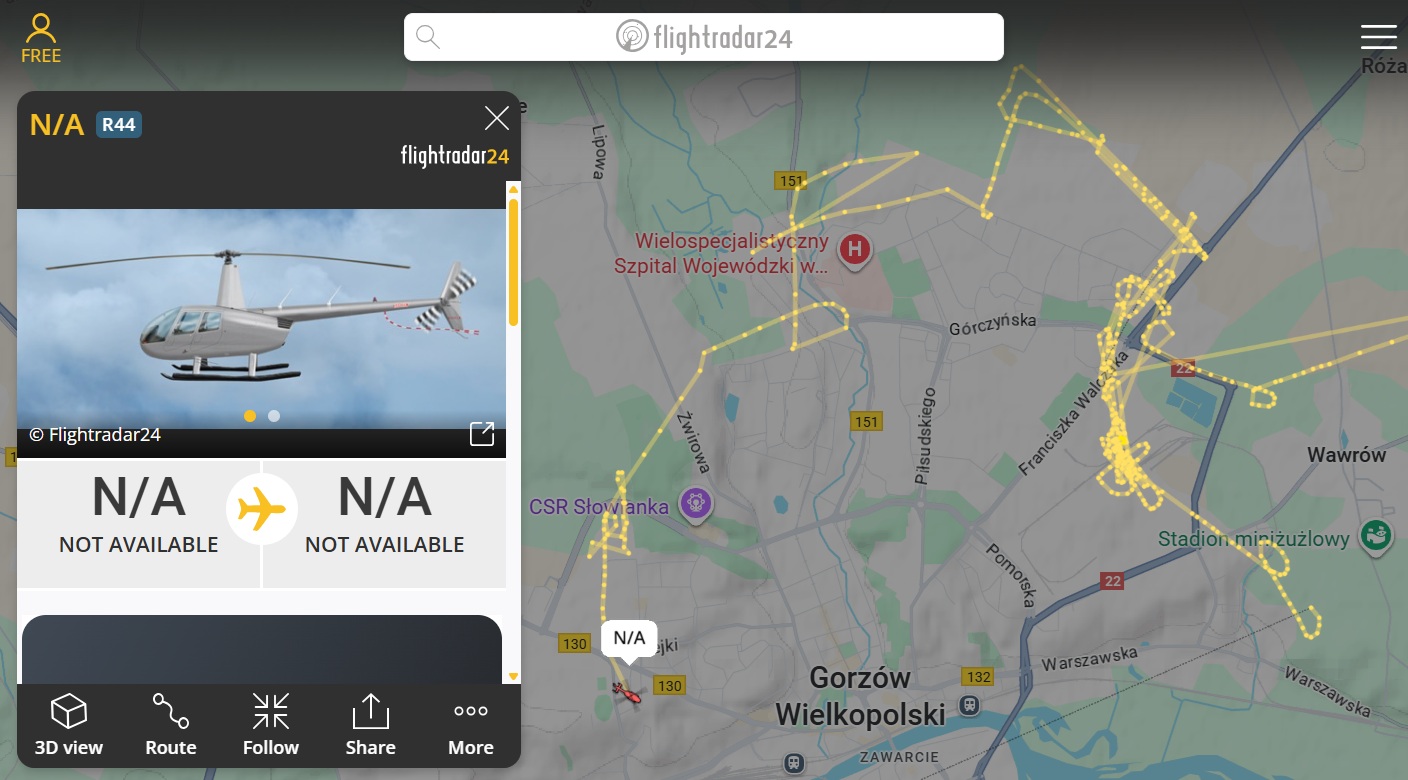Open the FREE user account icon

[x=41, y=39]
